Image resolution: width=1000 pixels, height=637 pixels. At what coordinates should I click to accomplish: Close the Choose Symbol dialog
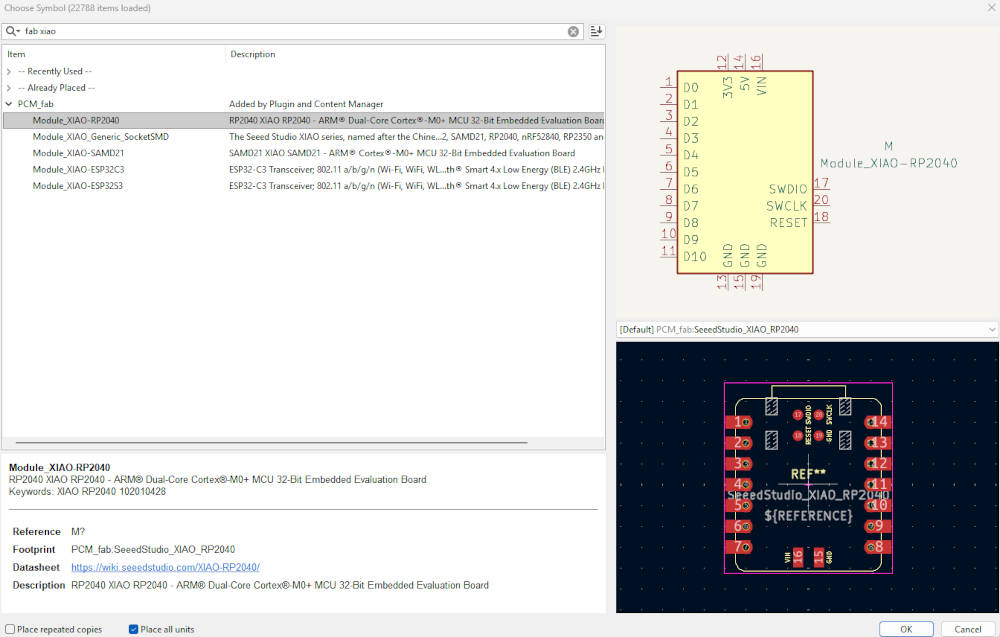point(991,8)
